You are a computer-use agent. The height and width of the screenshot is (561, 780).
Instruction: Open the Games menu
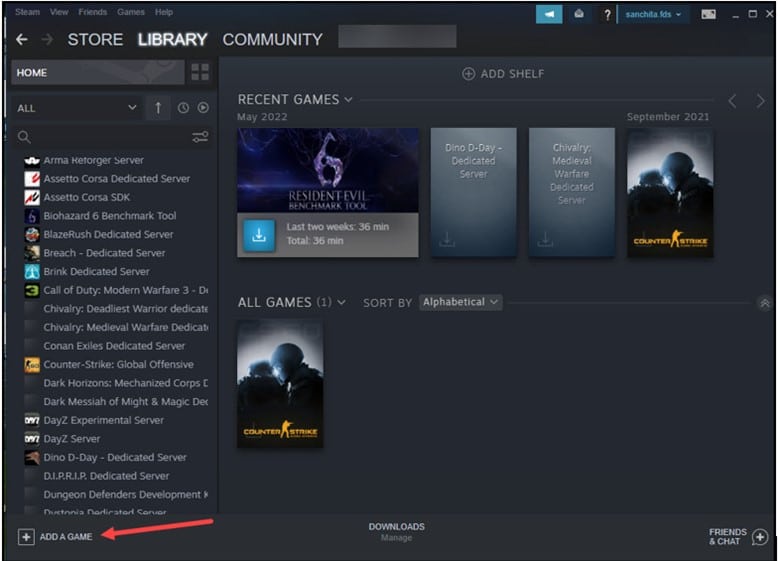pyautogui.click(x=131, y=12)
